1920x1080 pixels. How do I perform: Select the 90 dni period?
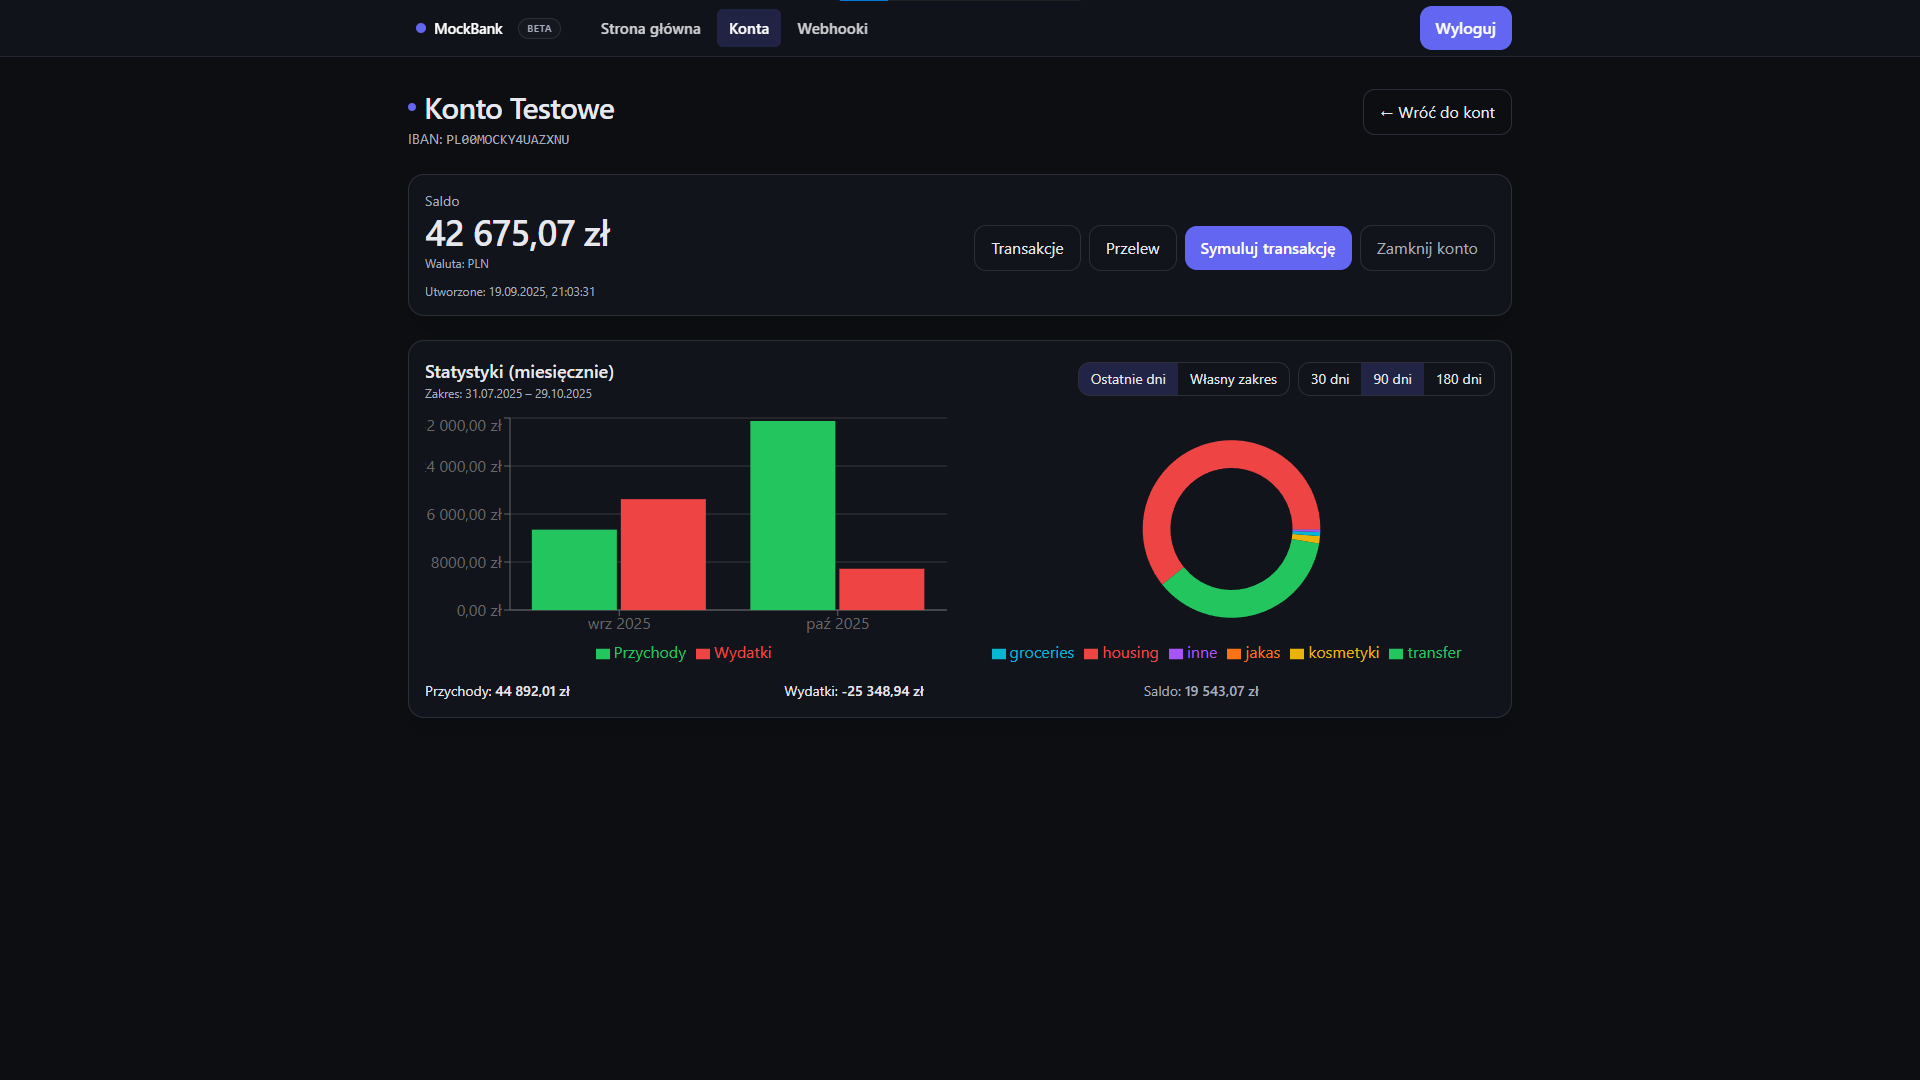pos(1392,379)
